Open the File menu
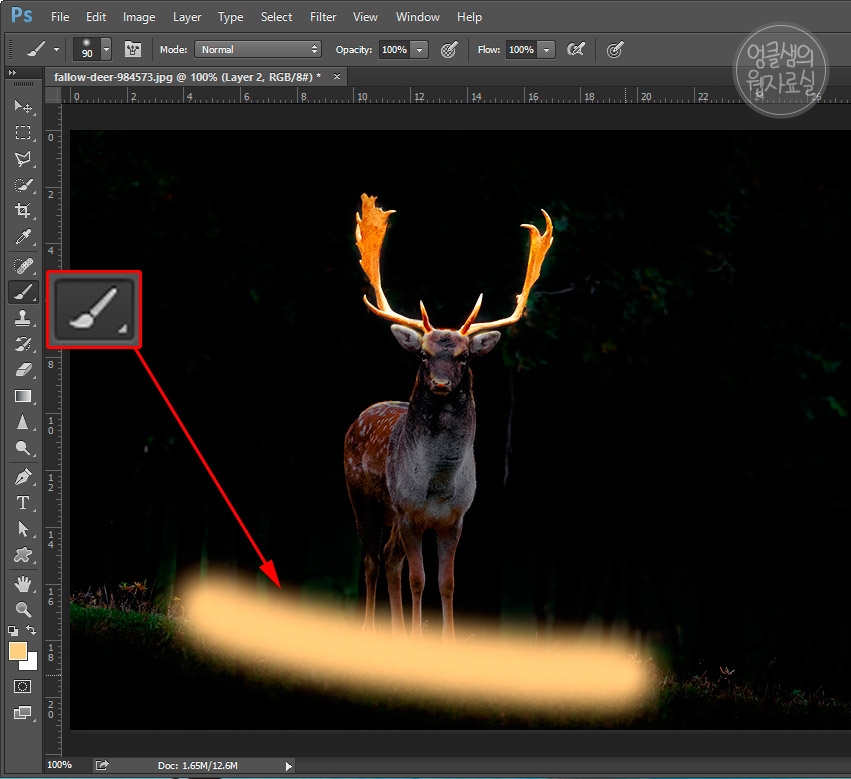This screenshot has width=851, height=779. pos(60,17)
